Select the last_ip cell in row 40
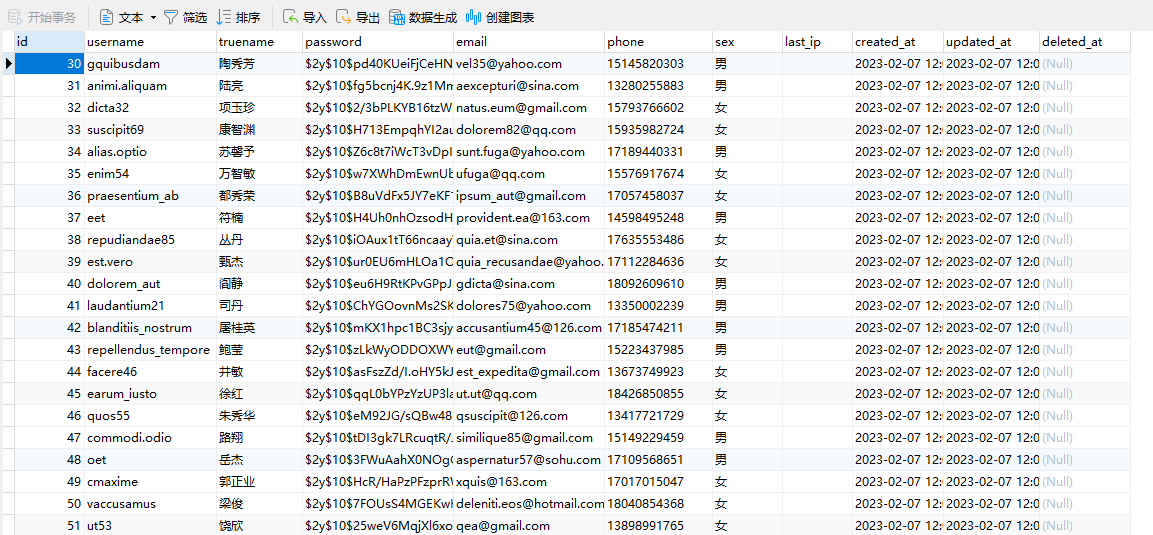 (x=817, y=284)
